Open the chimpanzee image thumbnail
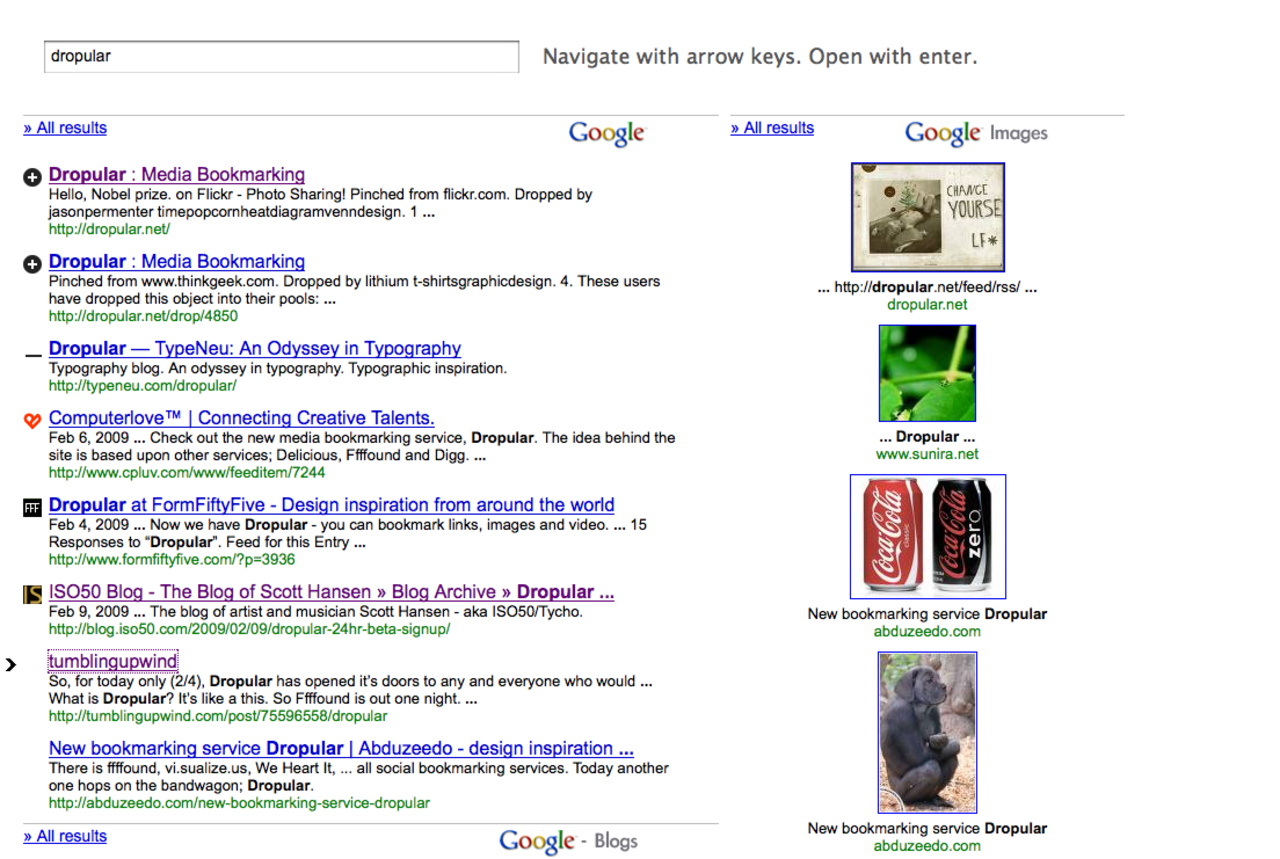 927,732
